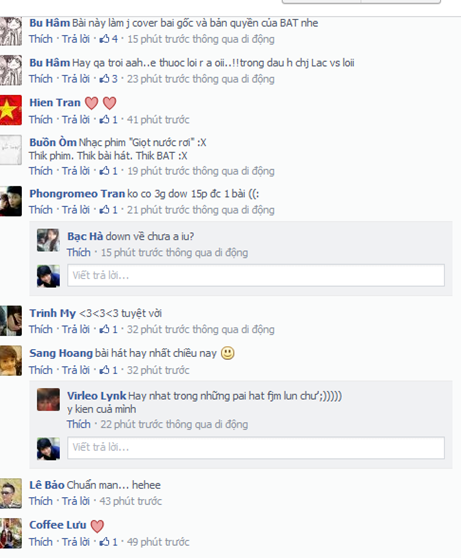Screen dimensions: 461x558
Task: Open Hien Tran's flag profile picture
Action: coord(11,110)
